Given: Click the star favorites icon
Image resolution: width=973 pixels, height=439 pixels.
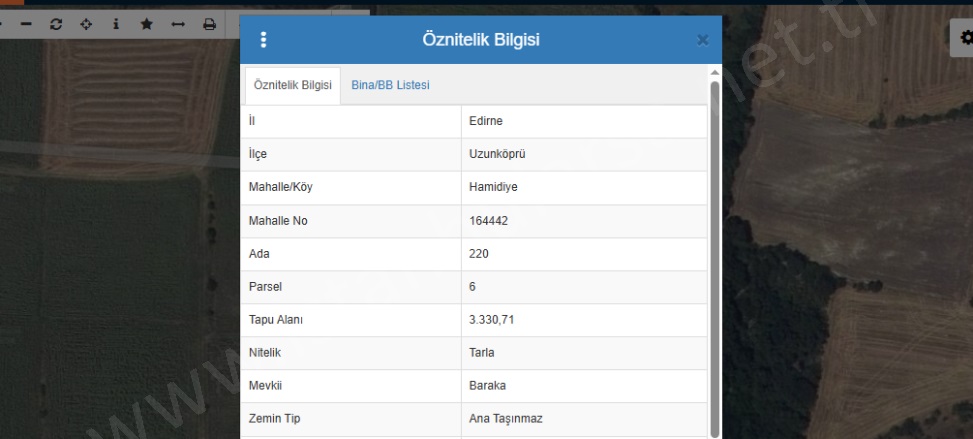Looking at the screenshot, I should [146, 24].
